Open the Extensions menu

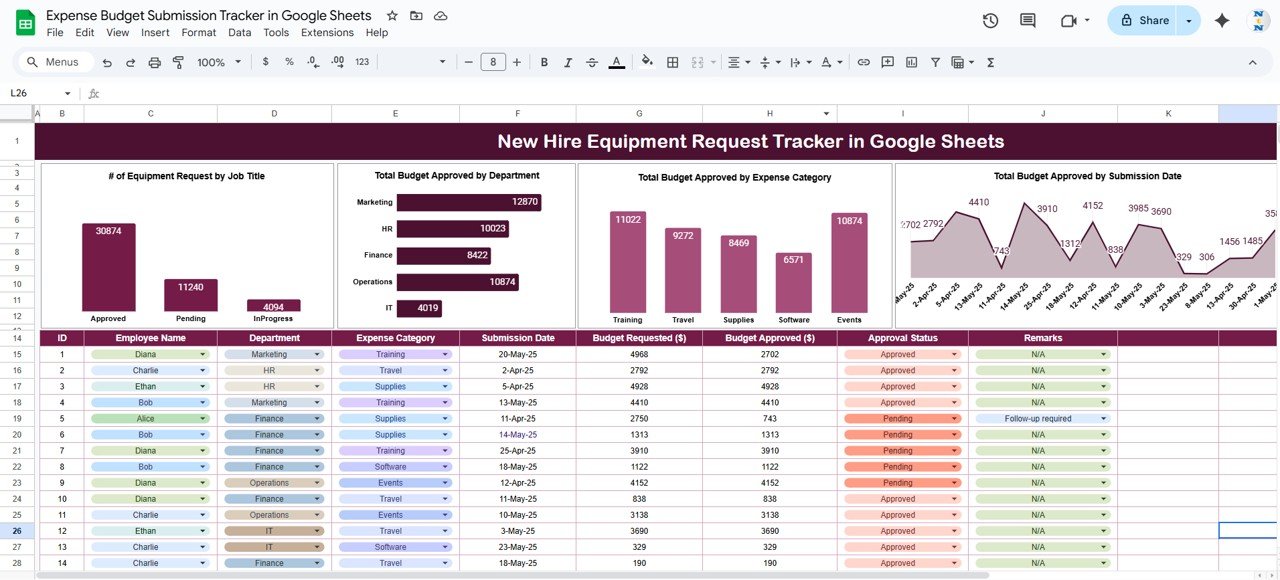(x=327, y=32)
